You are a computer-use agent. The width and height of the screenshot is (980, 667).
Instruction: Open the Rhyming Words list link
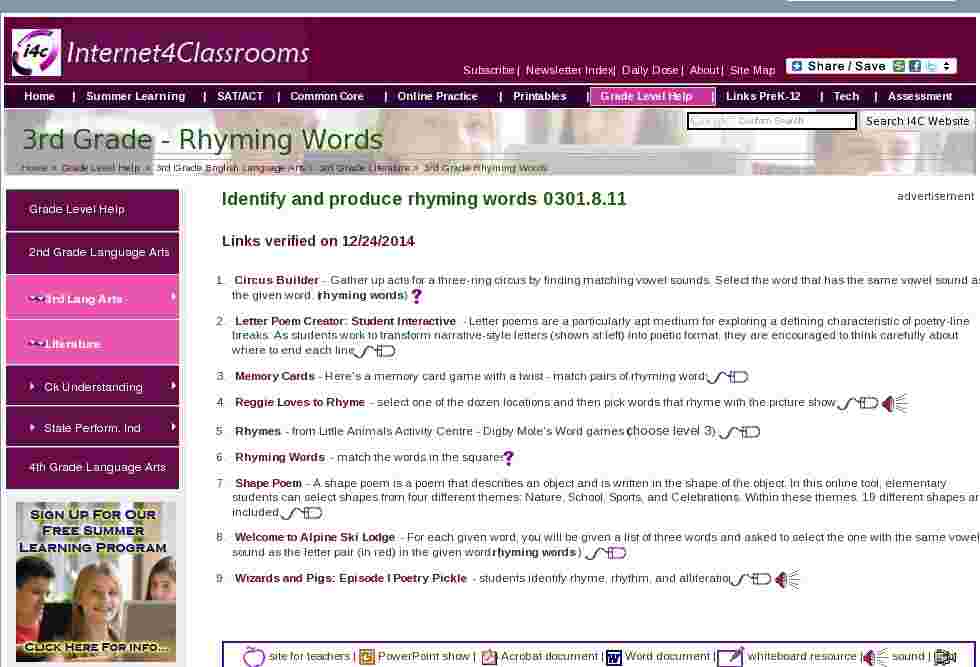click(x=280, y=458)
